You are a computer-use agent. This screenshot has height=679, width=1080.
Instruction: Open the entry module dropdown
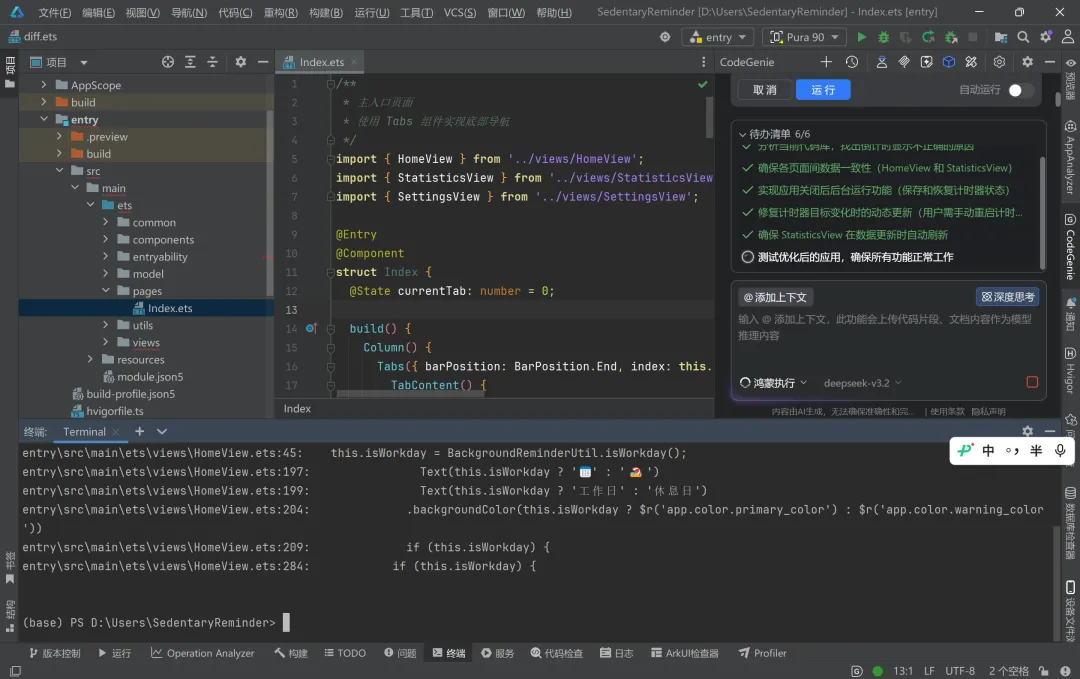tap(717, 37)
